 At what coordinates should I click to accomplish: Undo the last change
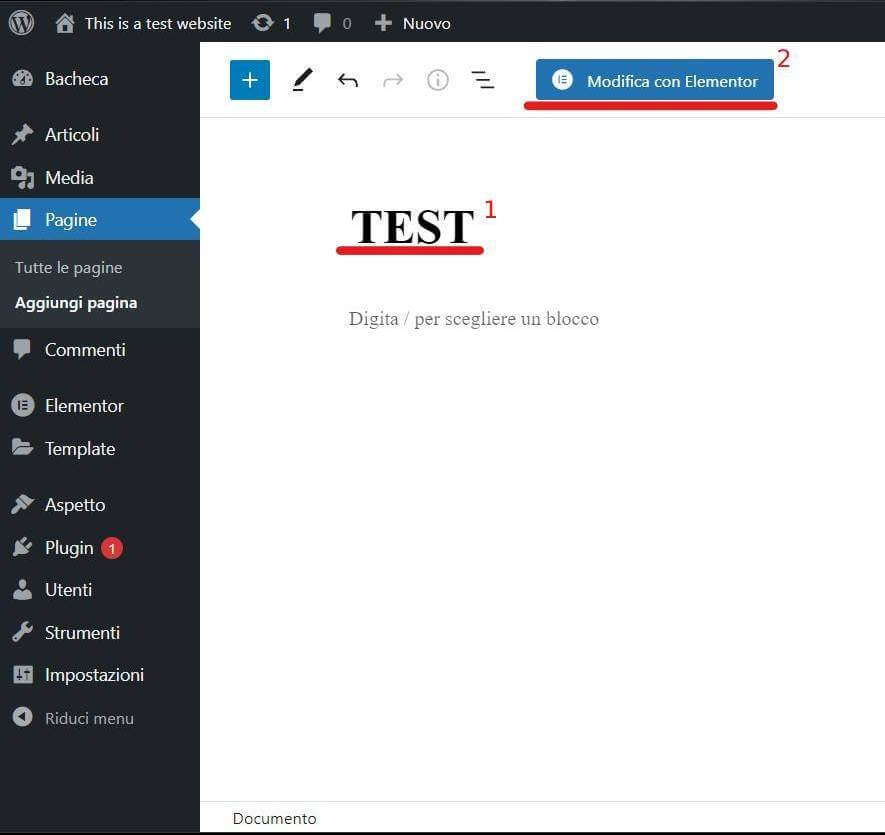[347, 80]
